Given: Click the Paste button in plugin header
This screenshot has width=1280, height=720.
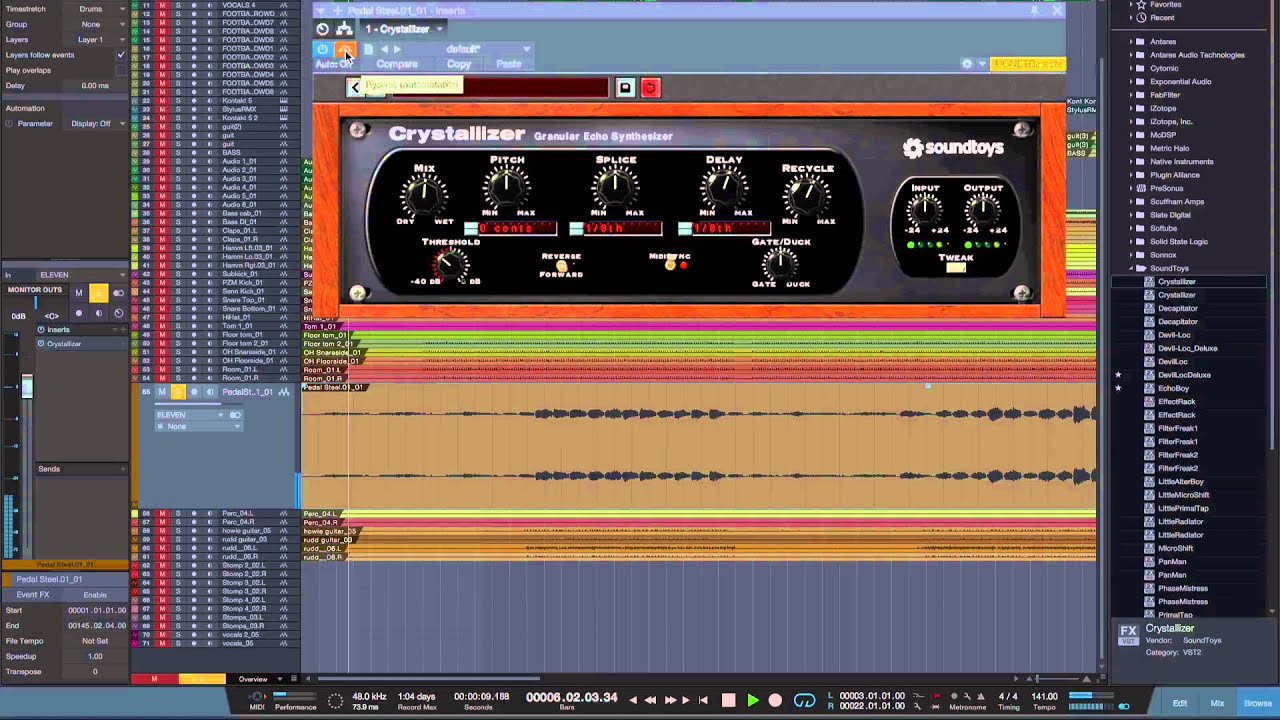Looking at the screenshot, I should tap(509, 64).
